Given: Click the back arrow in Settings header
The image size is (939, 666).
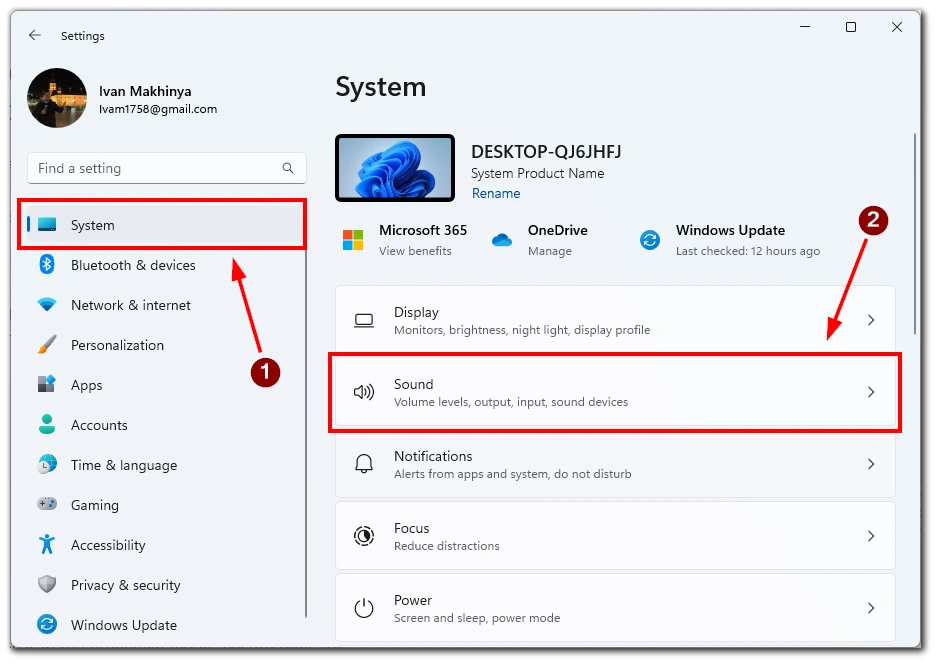Looking at the screenshot, I should (x=35, y=35).
